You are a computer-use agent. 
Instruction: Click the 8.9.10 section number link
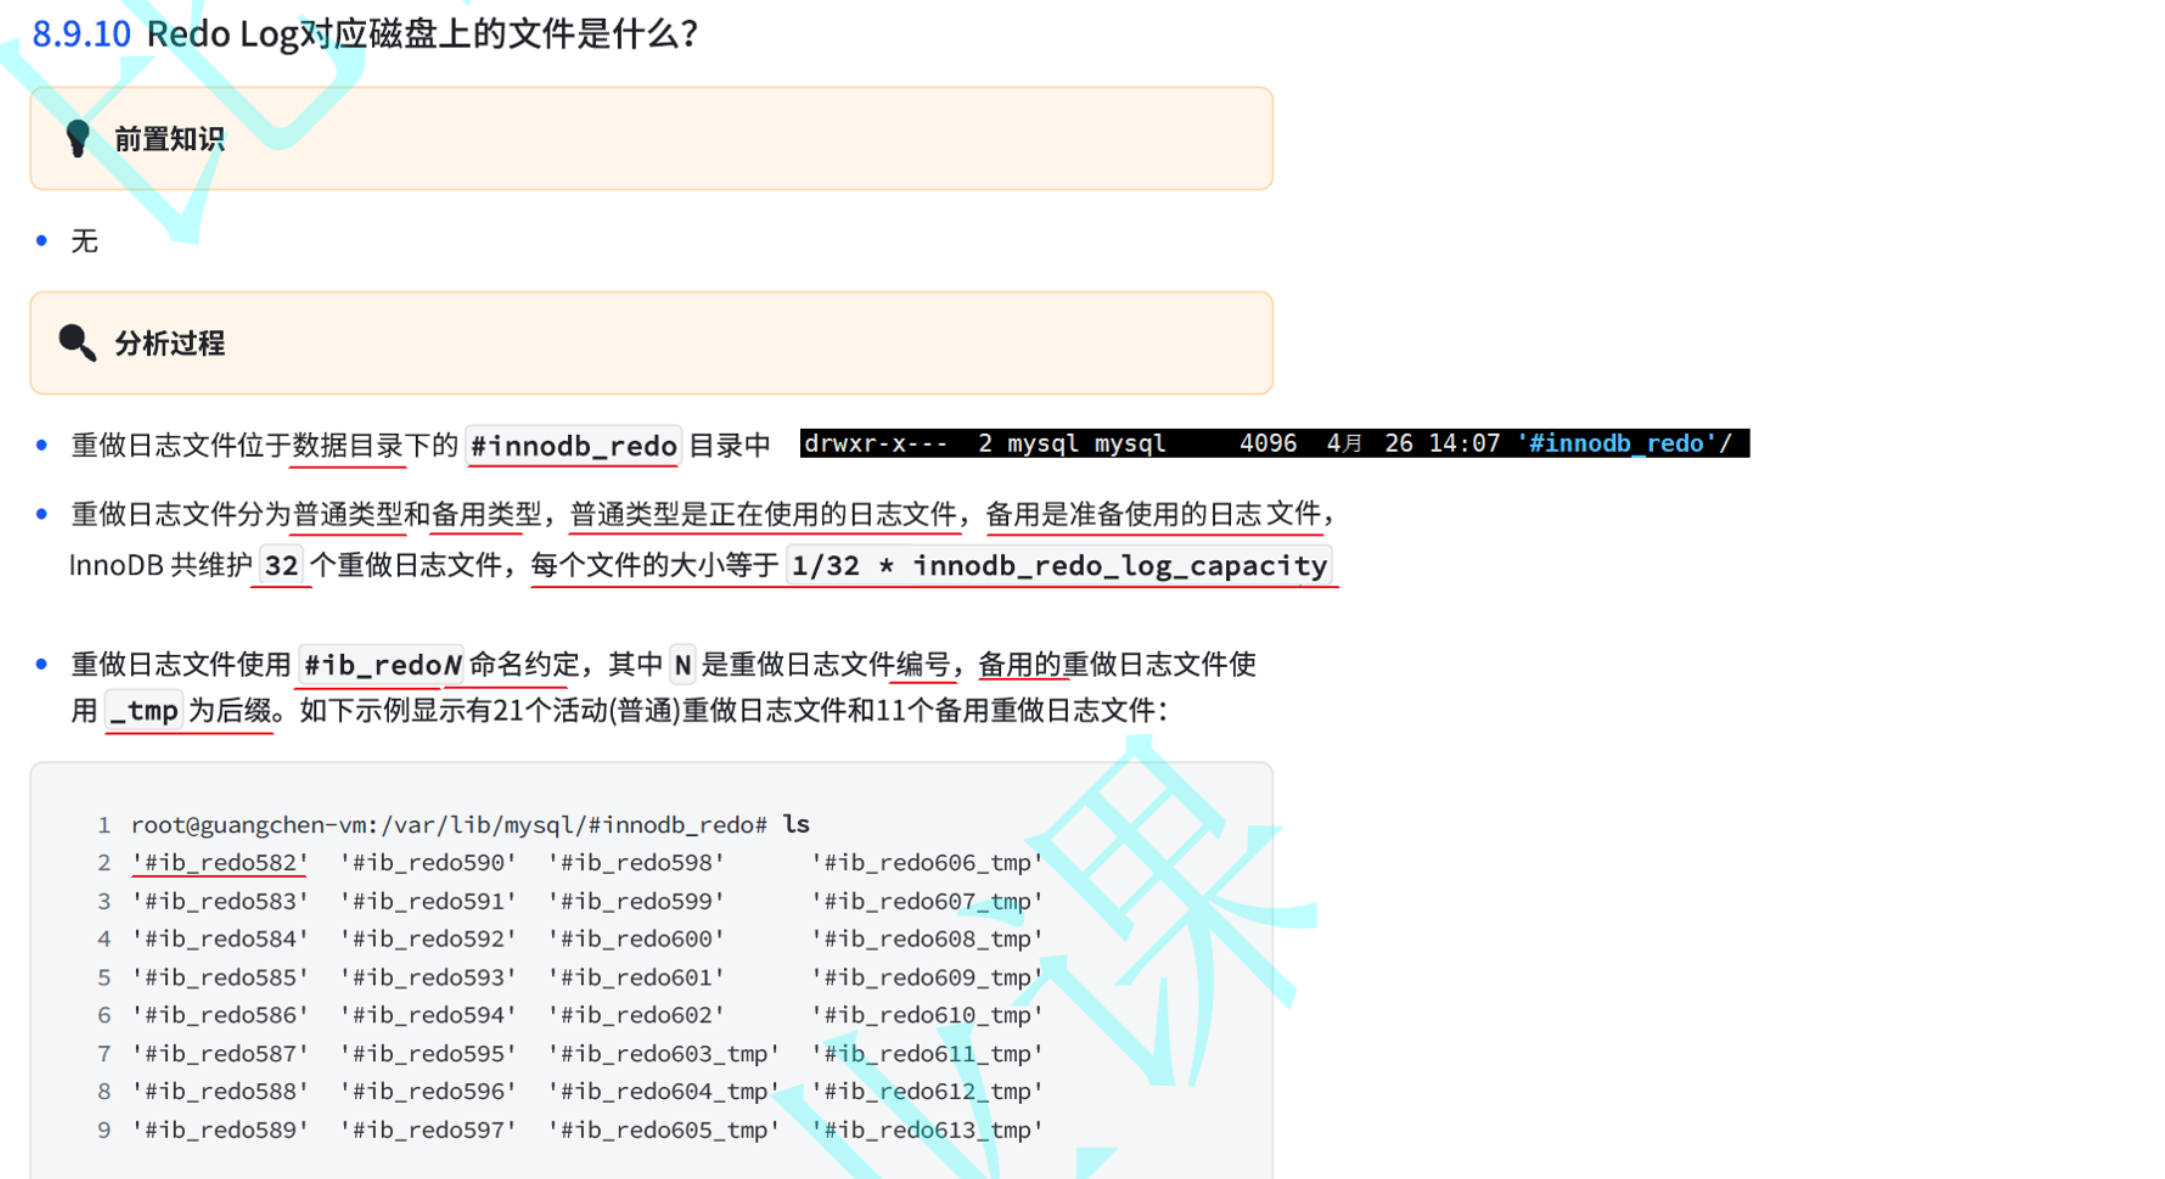81,34
